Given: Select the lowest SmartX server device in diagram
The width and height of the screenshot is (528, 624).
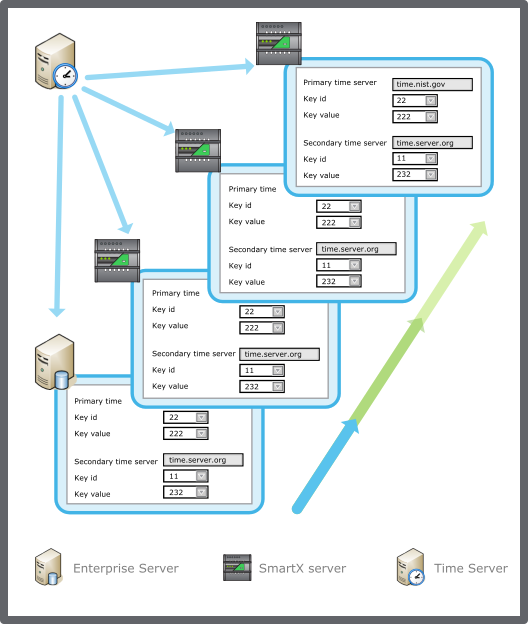Looking at the screenshot, I should (117, 261).
